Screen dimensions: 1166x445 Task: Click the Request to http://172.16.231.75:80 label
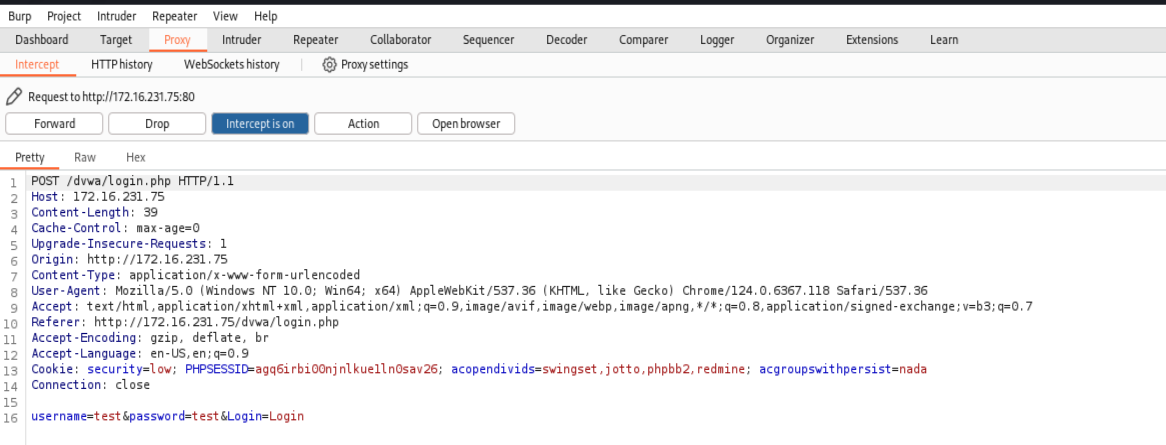point(112,97)
